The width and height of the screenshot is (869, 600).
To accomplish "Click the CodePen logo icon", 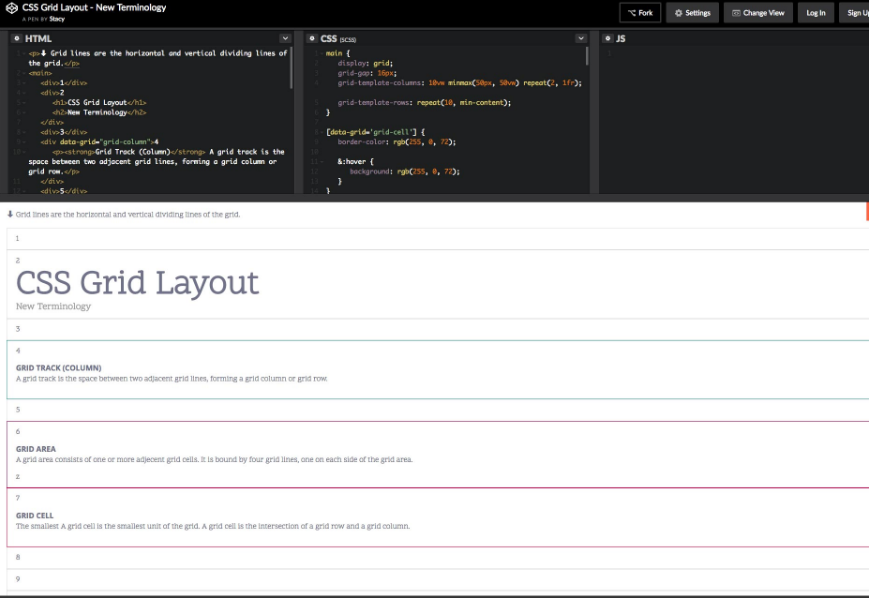I will tap(12, 8).
